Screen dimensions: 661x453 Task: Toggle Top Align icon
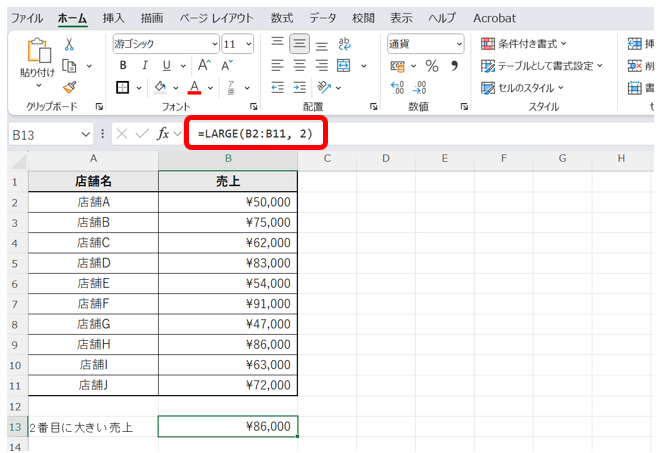pyautogui.click(x=277, y=42)
